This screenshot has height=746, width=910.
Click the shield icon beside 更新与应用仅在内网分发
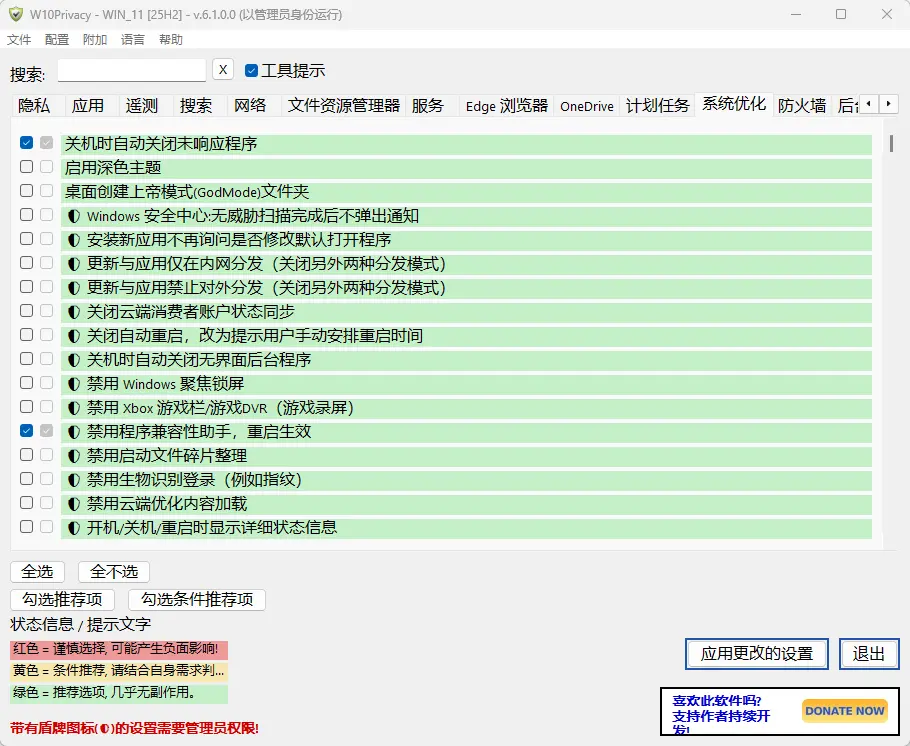pyautogui.click(x=74, y=264)
